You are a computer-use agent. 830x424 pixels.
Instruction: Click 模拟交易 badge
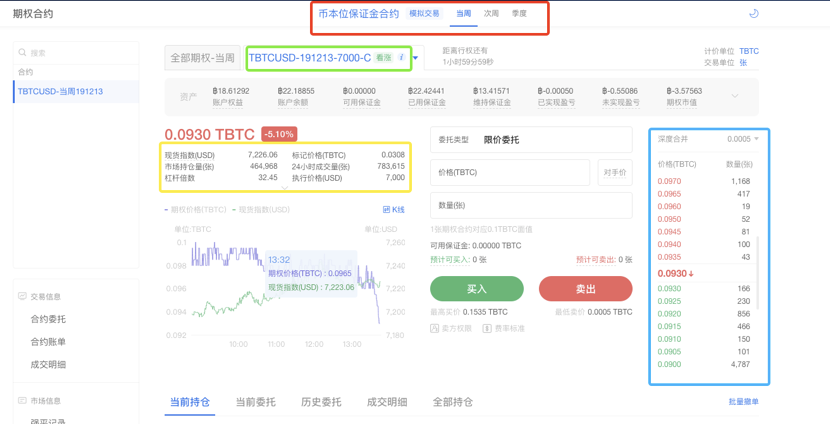425,14
